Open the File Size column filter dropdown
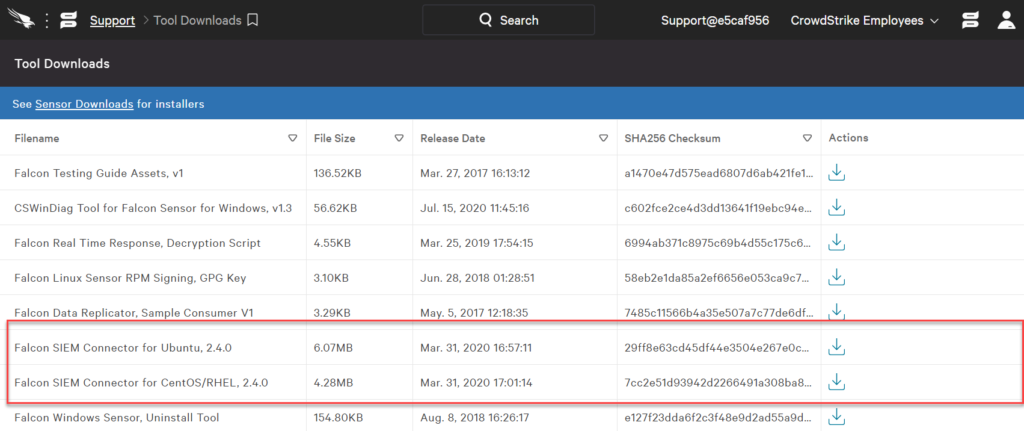The image size is (1024, 431). (x=398, y=138)
